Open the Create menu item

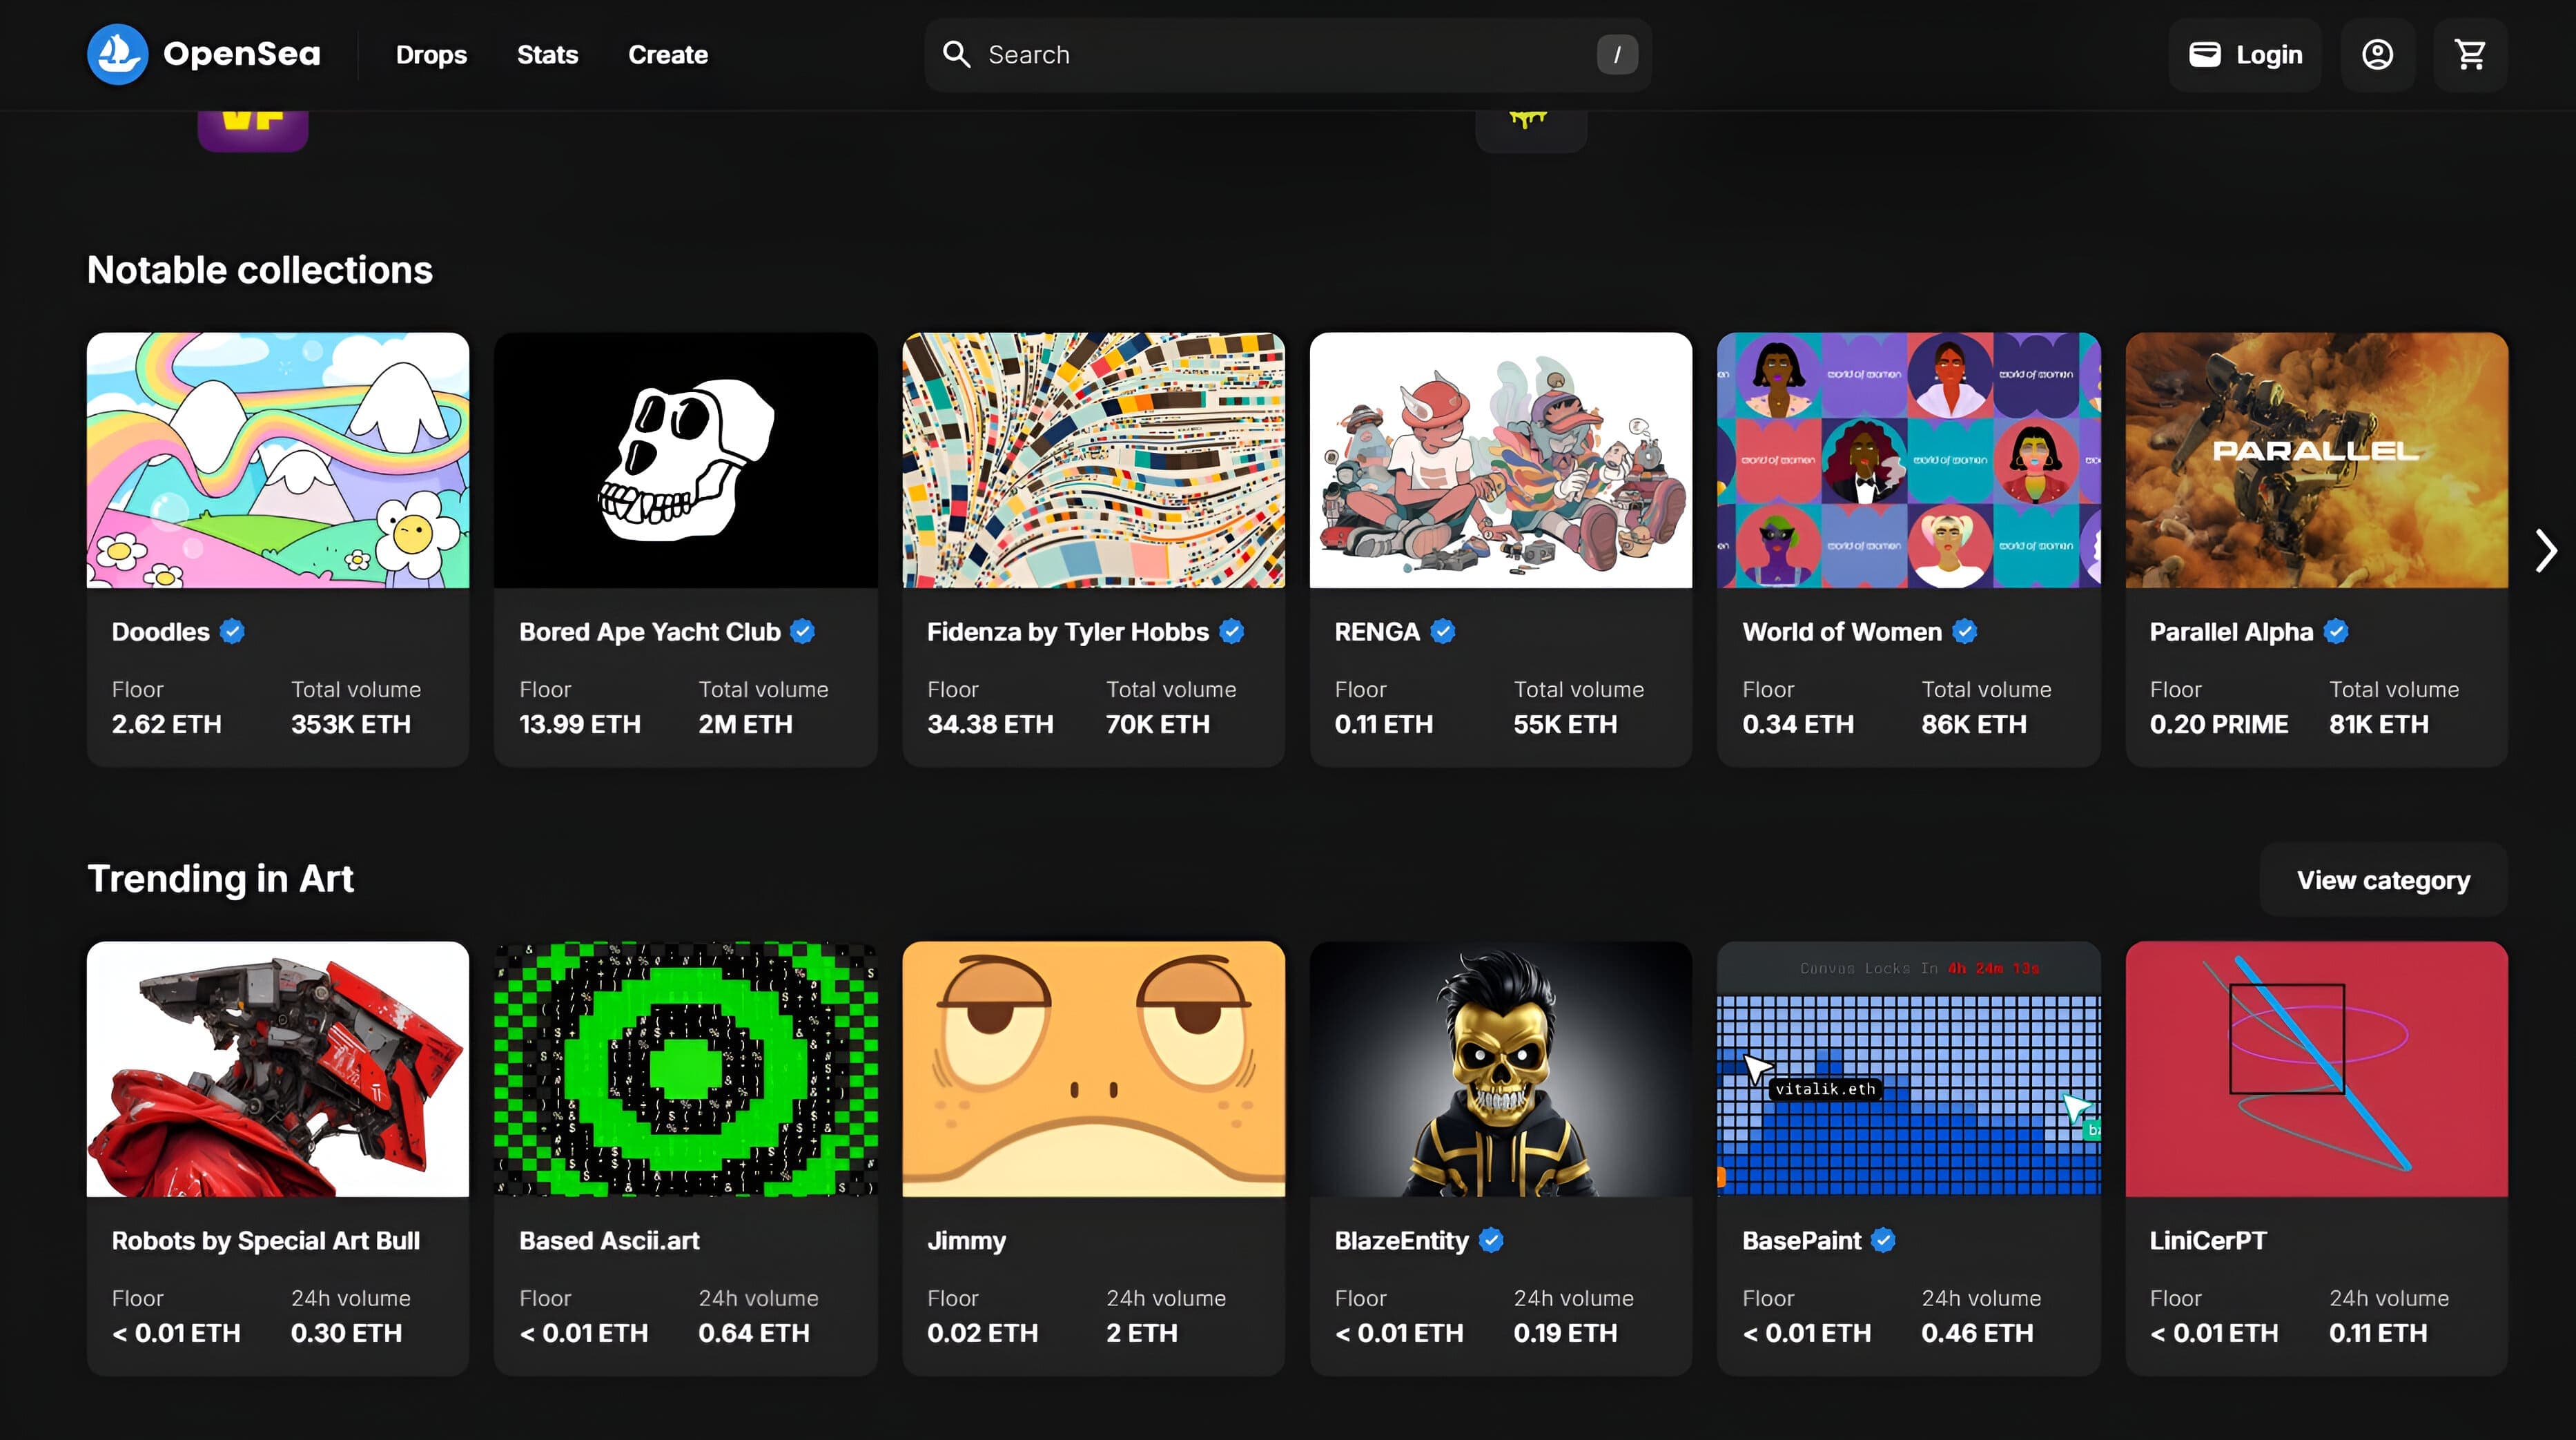(x=668, y=55)
